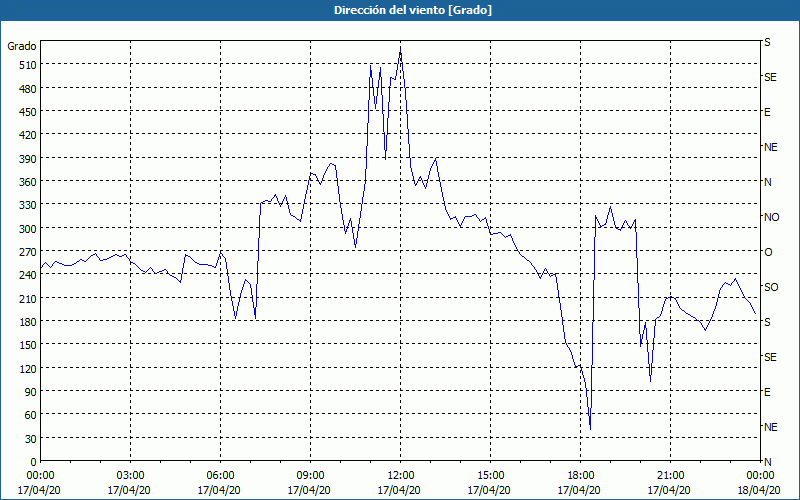This screenshot has height=500, width=800.
Task: Click the 480 value on the left axis
Action: [28, 89]
